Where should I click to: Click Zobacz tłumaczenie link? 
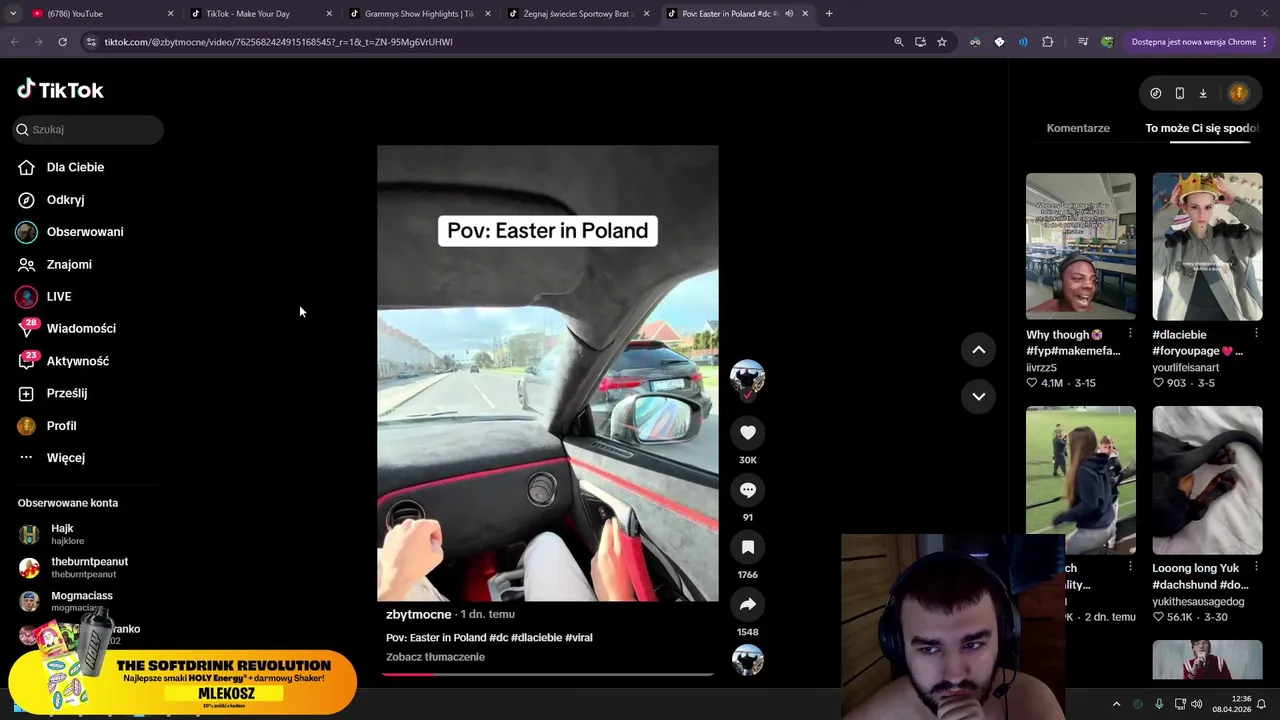pos(435,657)
